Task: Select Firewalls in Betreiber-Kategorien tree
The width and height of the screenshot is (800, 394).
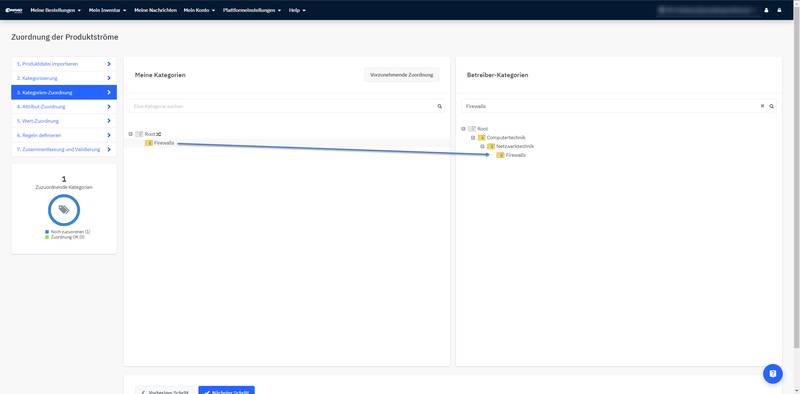Action: [515, 155]
